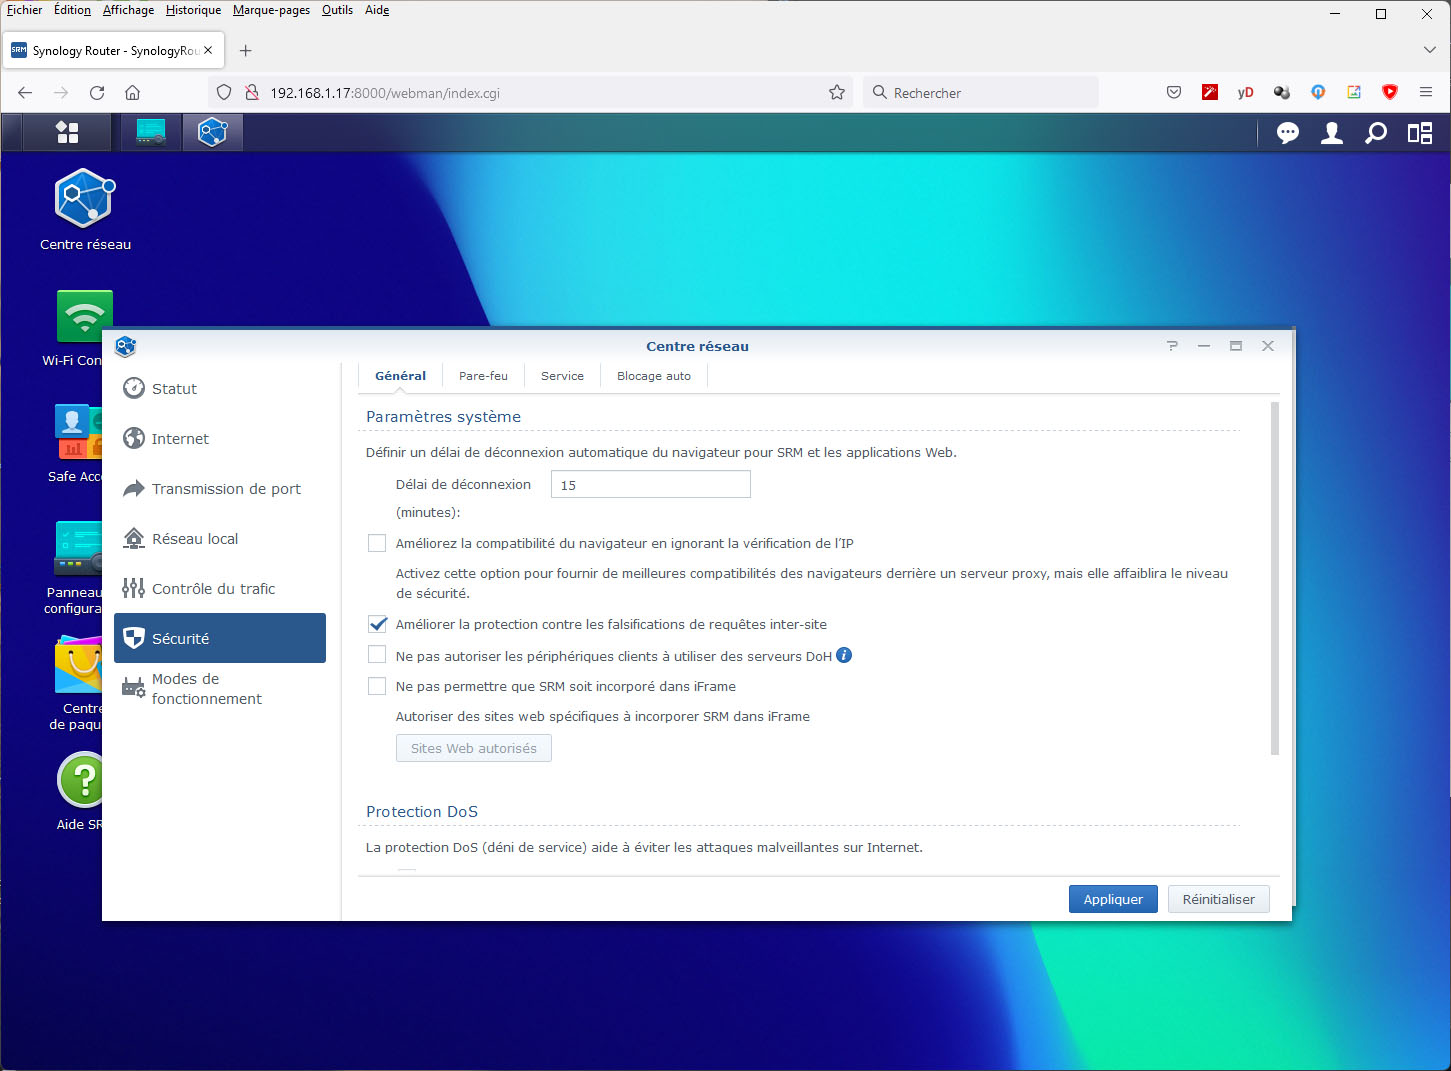1451x1071 pixels.
Task: Click the Appliquer button
Action: click(1112, 899)
